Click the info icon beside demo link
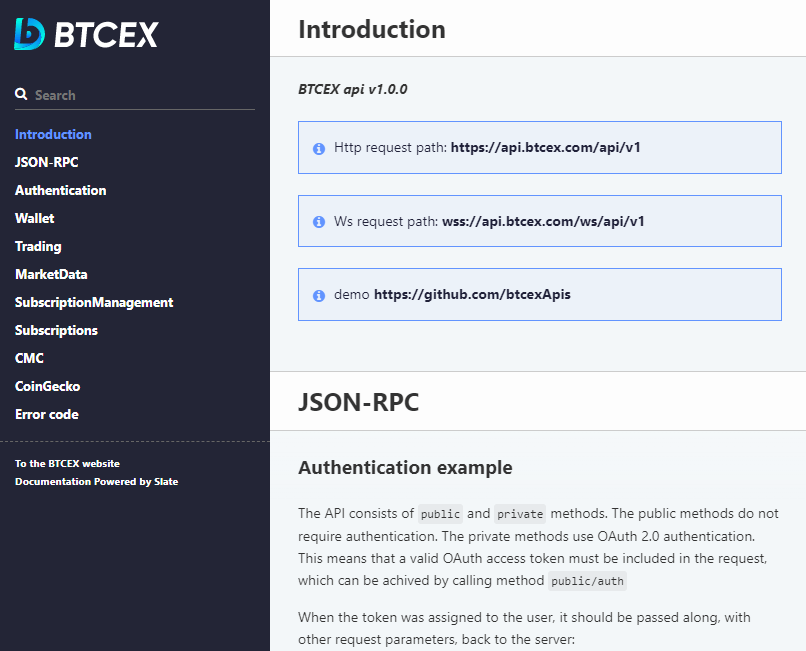 (x=319, y=296)
